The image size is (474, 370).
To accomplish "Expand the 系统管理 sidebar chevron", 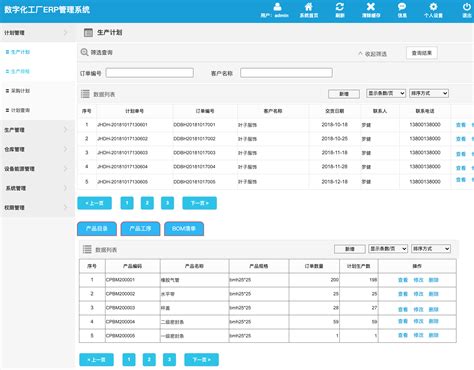I will [65, 188].
